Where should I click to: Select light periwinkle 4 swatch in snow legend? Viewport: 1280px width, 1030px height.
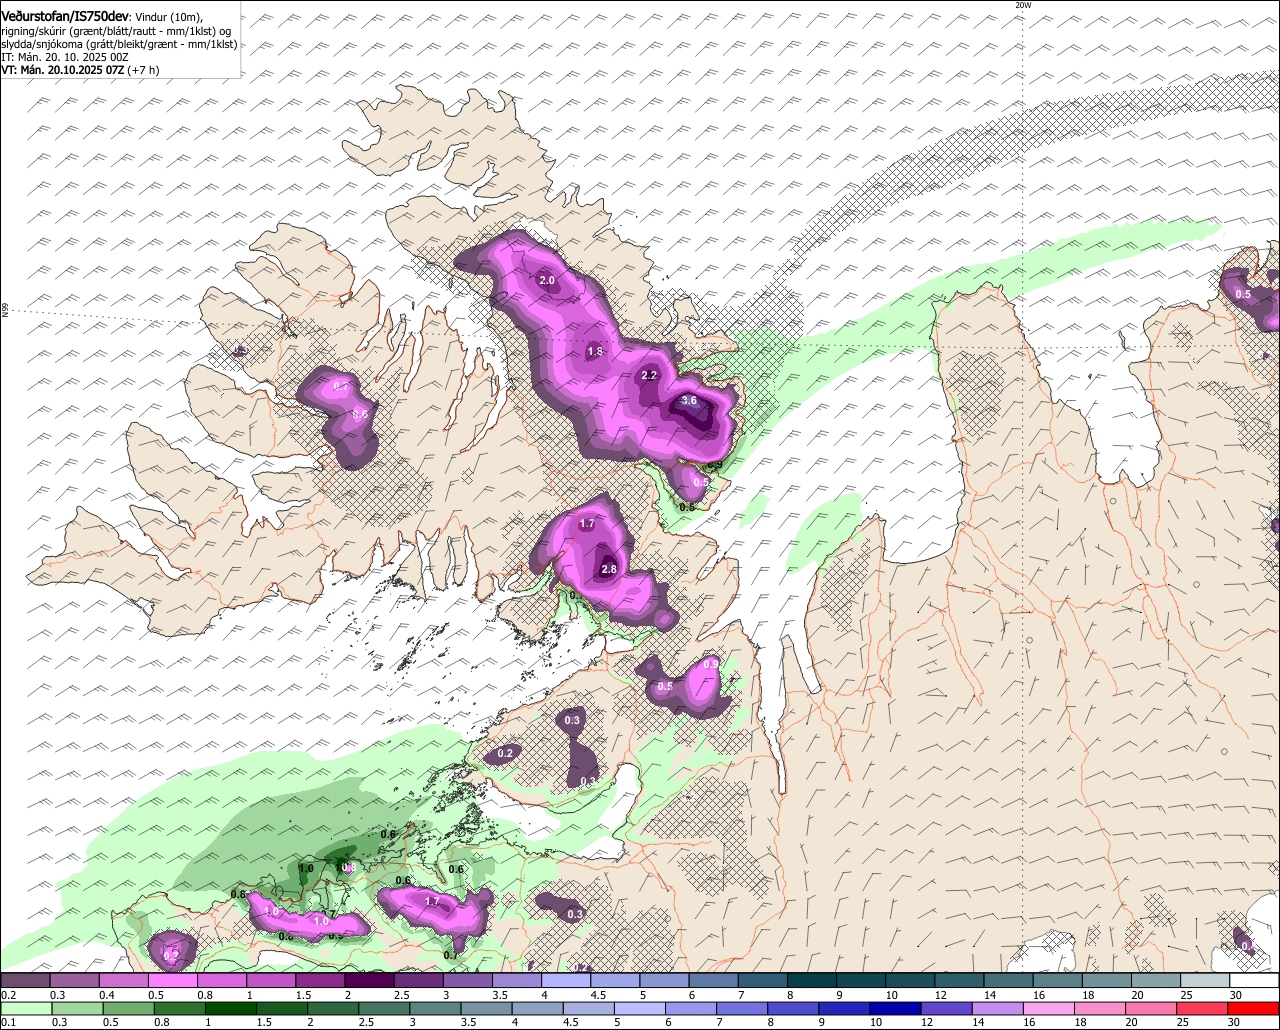[566, 980]
